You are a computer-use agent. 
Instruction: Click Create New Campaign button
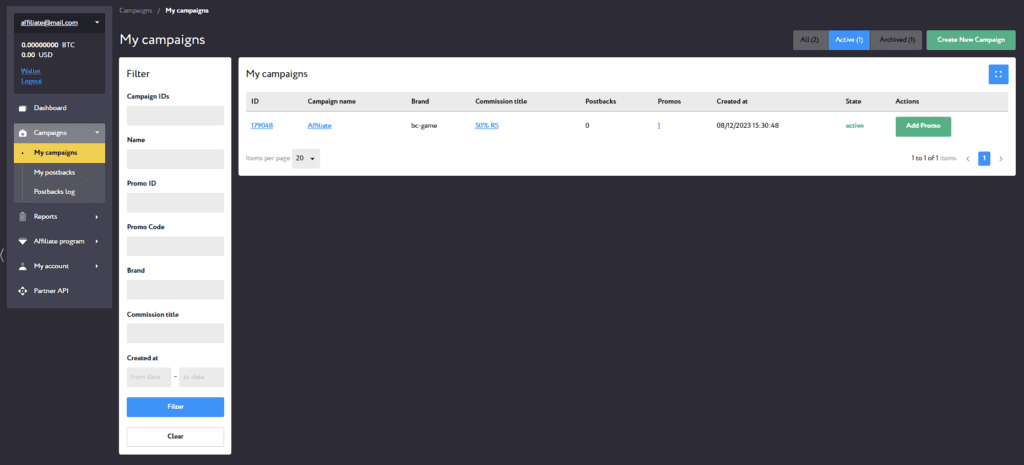coord(970,40)
